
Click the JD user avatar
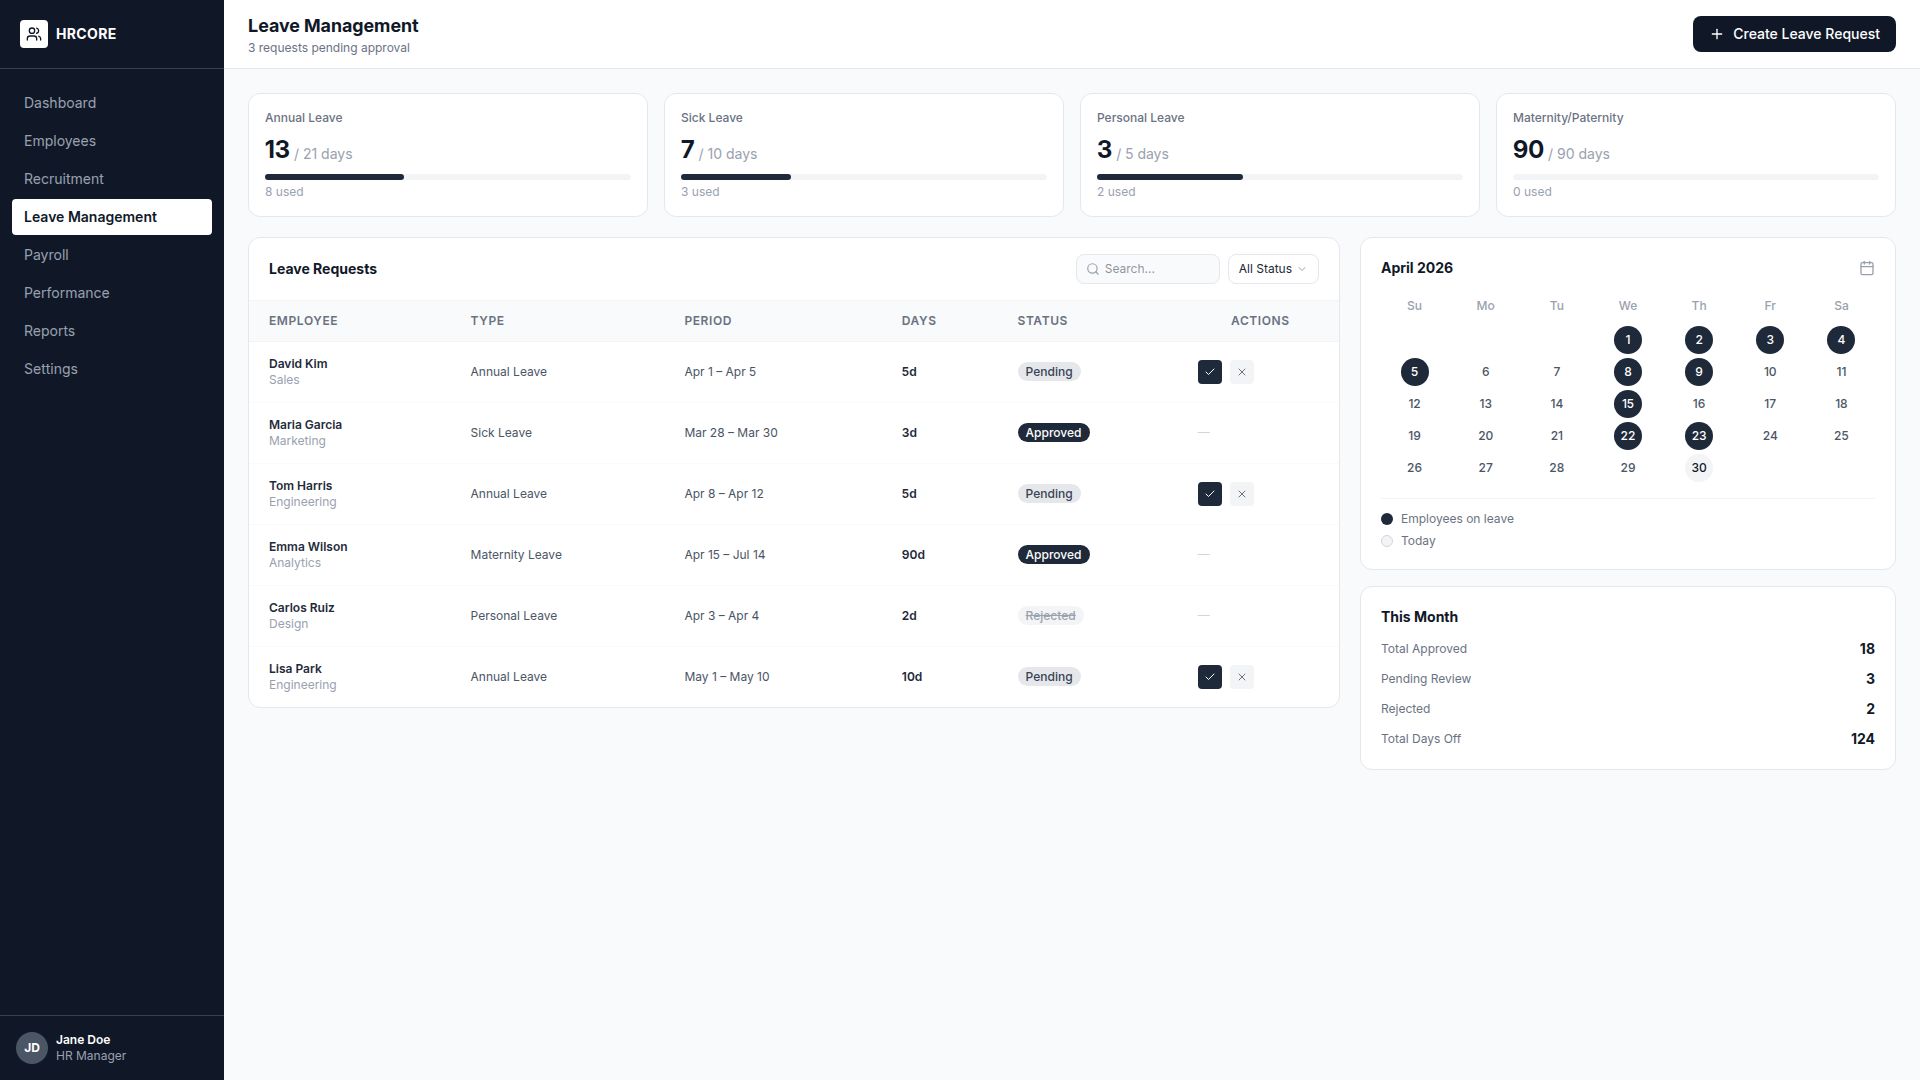[x=32, y=1048]
